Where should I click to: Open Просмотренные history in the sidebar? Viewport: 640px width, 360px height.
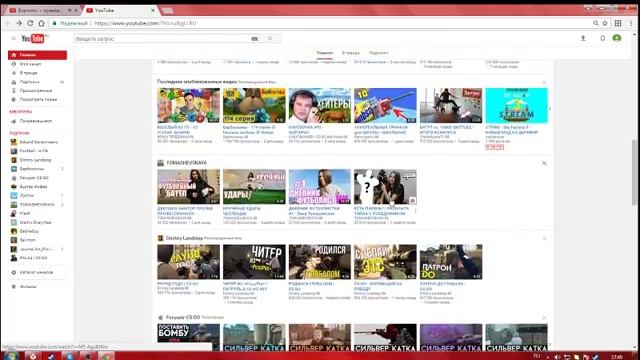(x=37, y=91)
